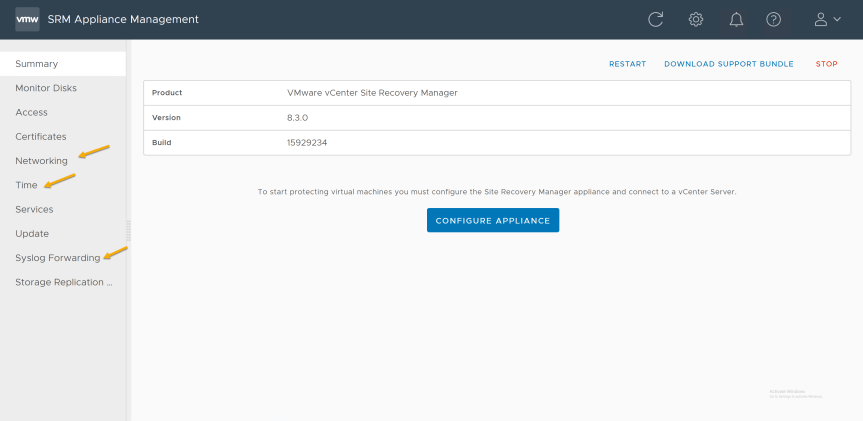
Task: Click the version value 8.3.0
Action: 297,118
